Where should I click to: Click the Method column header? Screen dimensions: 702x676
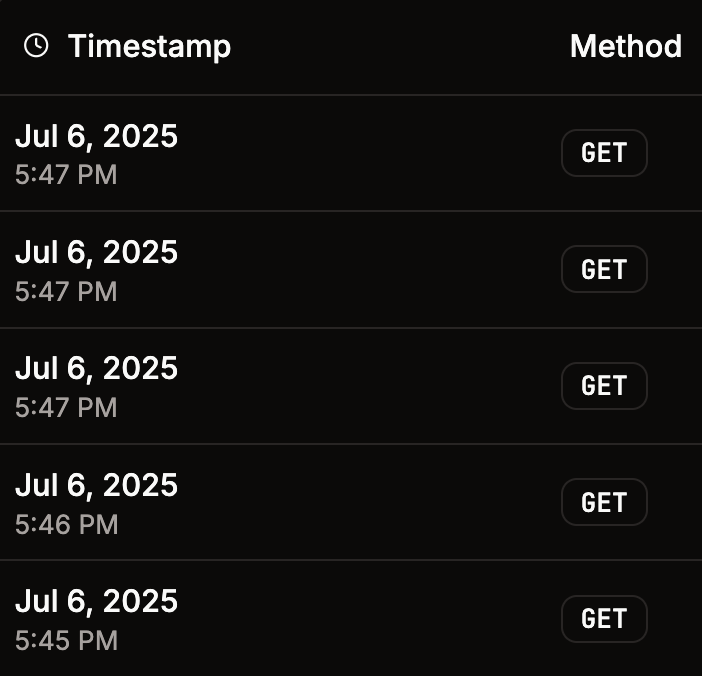pyautogui.click(x=625, y=46)
